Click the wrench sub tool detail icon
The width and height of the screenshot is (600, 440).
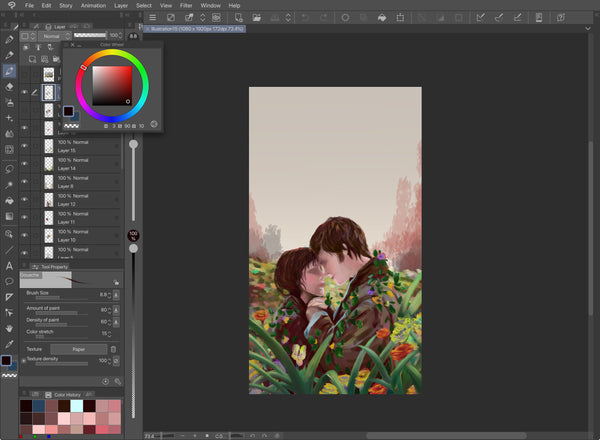coord(117,381)
